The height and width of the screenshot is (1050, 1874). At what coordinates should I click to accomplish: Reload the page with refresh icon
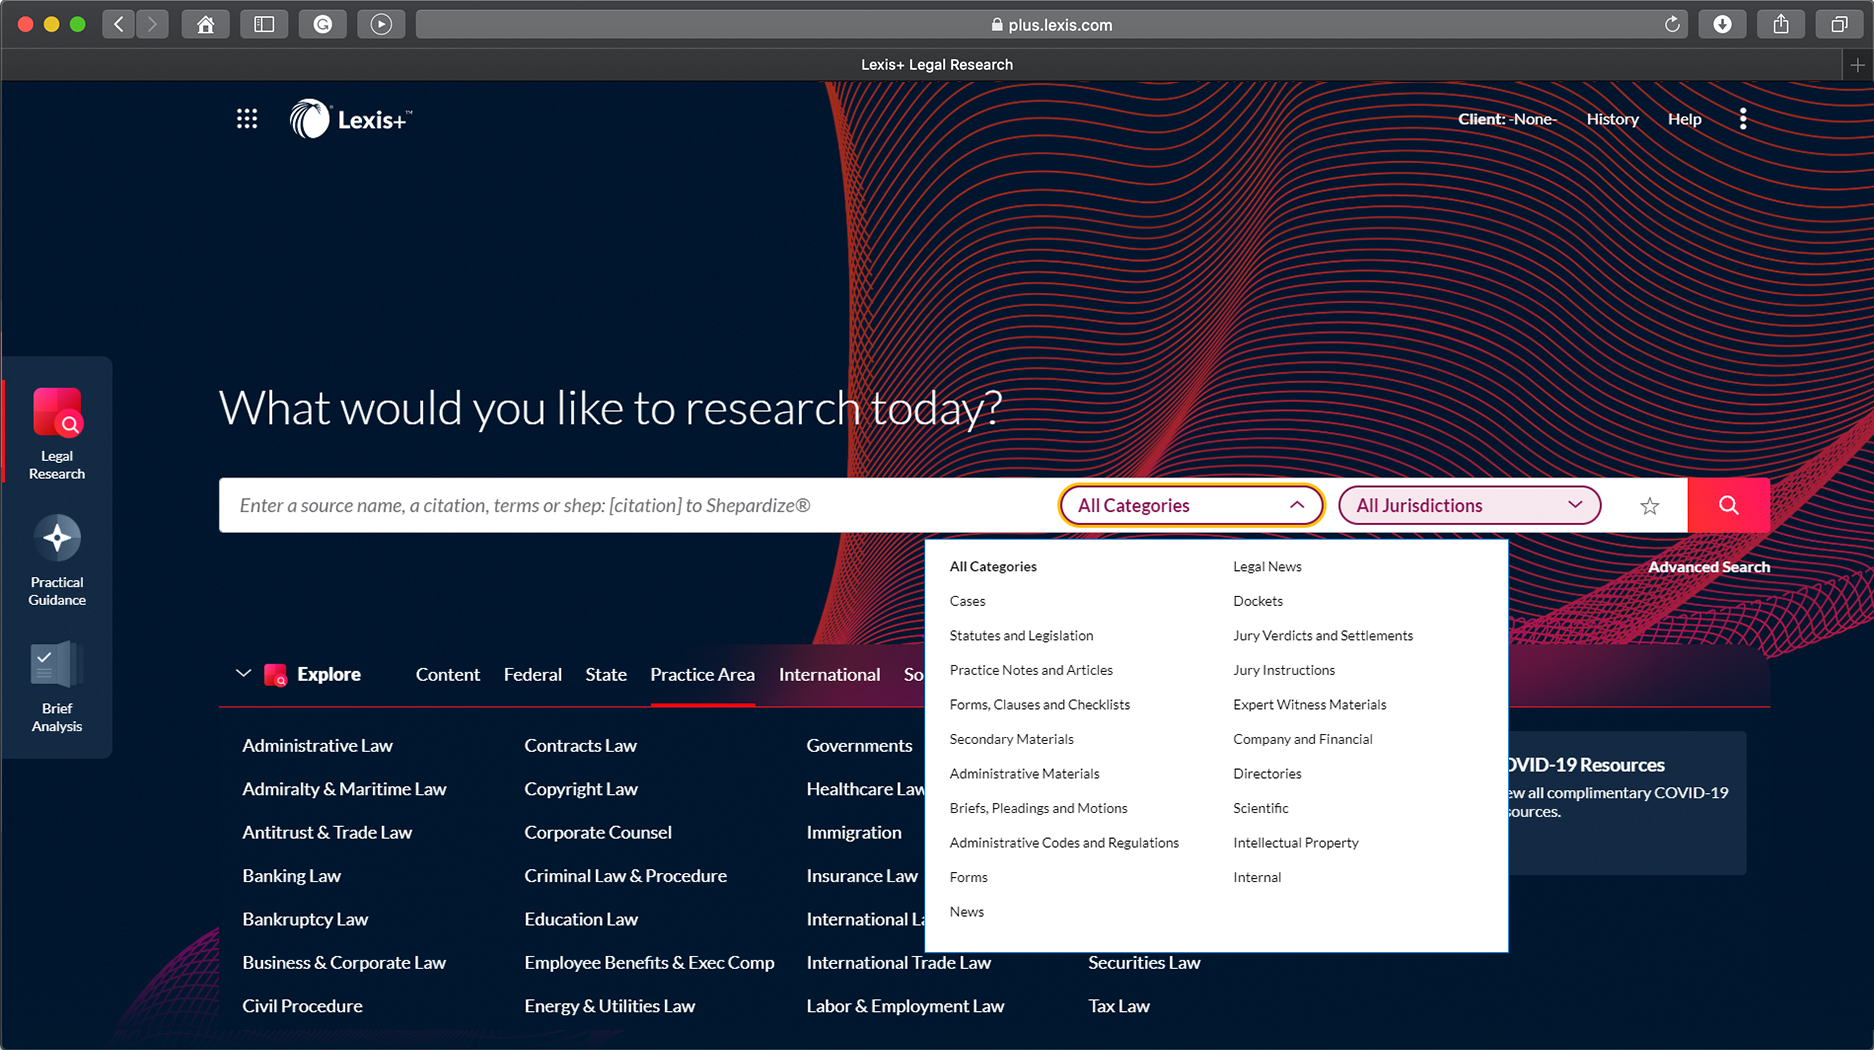tap(1671, 24)
